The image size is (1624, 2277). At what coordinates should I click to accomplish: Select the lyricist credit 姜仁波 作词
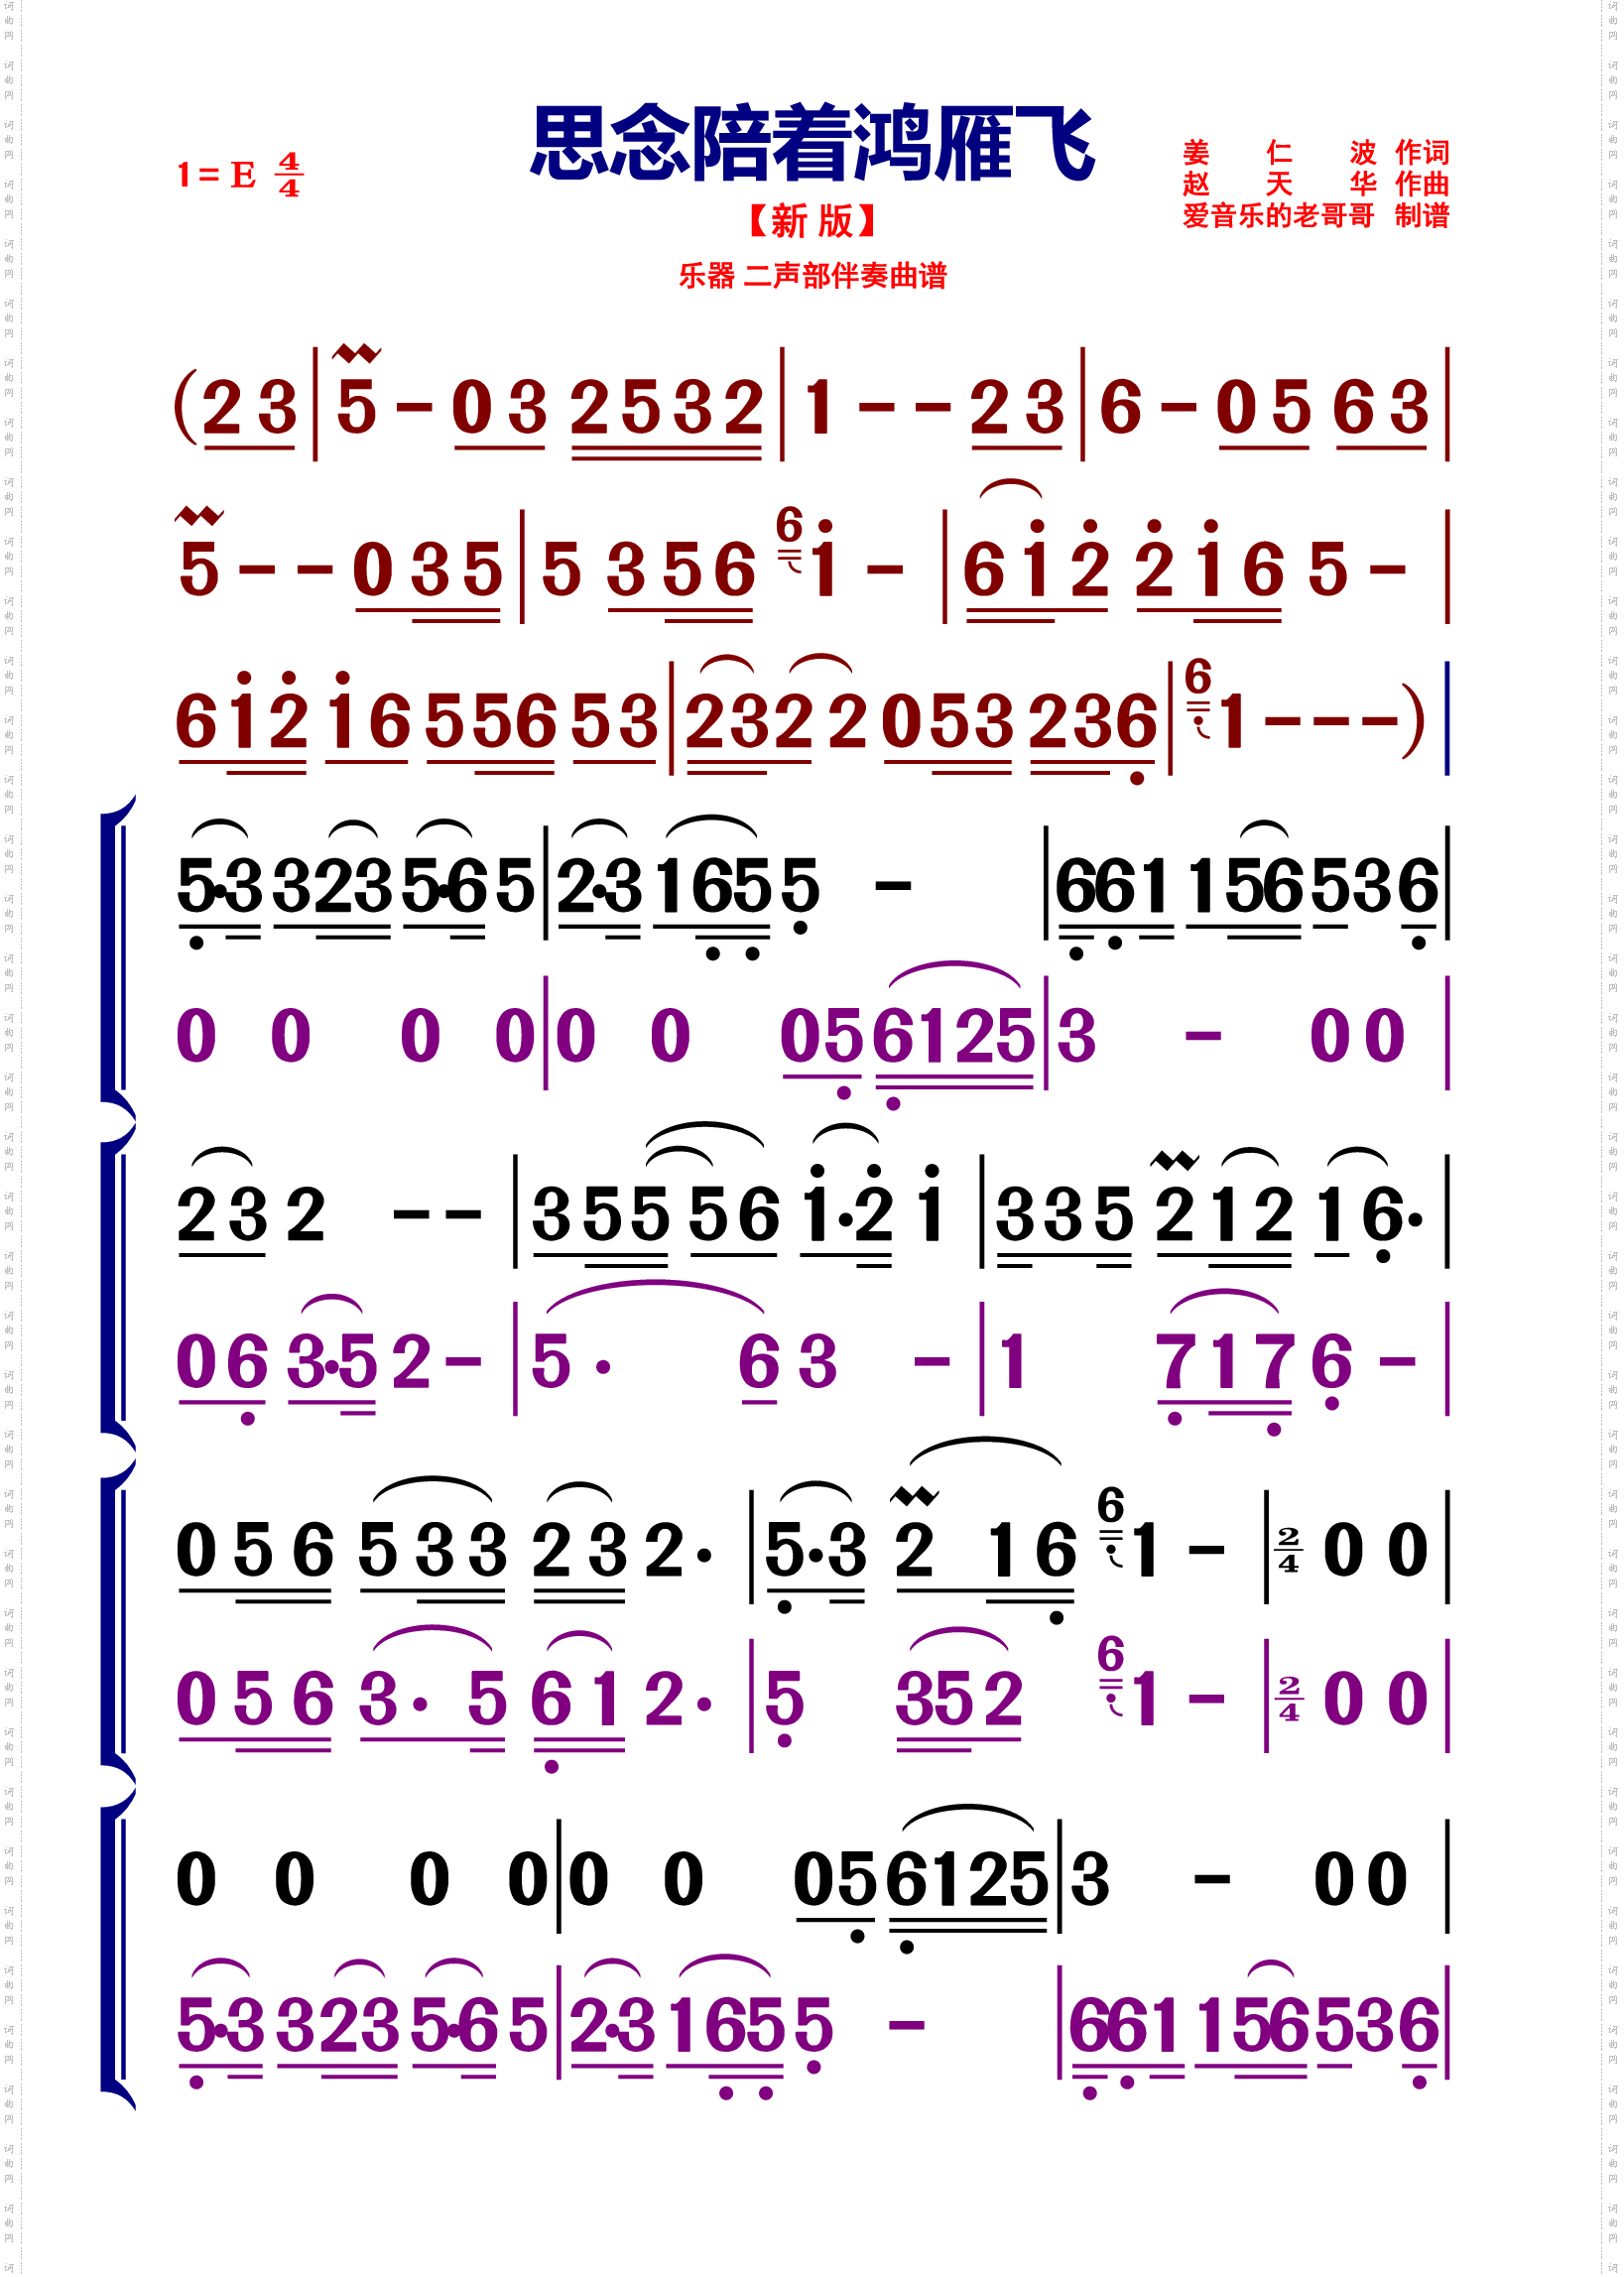click(x=1315, y=153)
